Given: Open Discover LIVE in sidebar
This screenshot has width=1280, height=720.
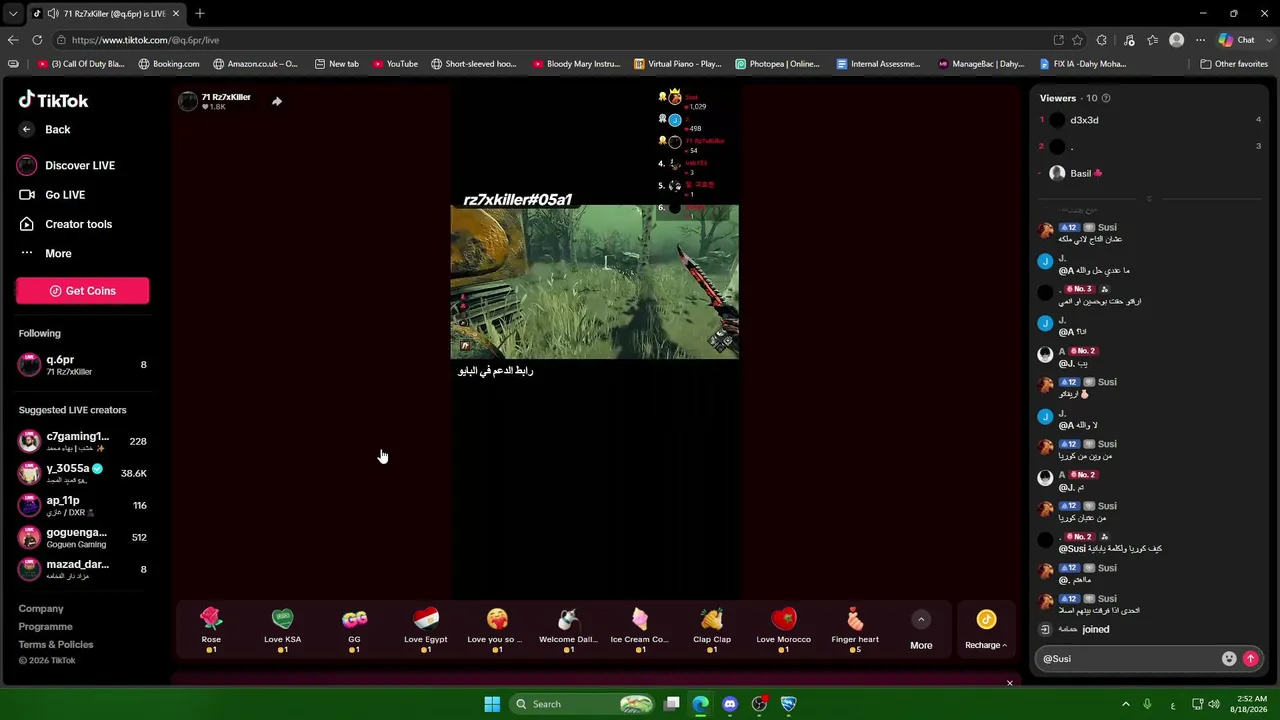Looking at the screenshot, I should 66,165.
